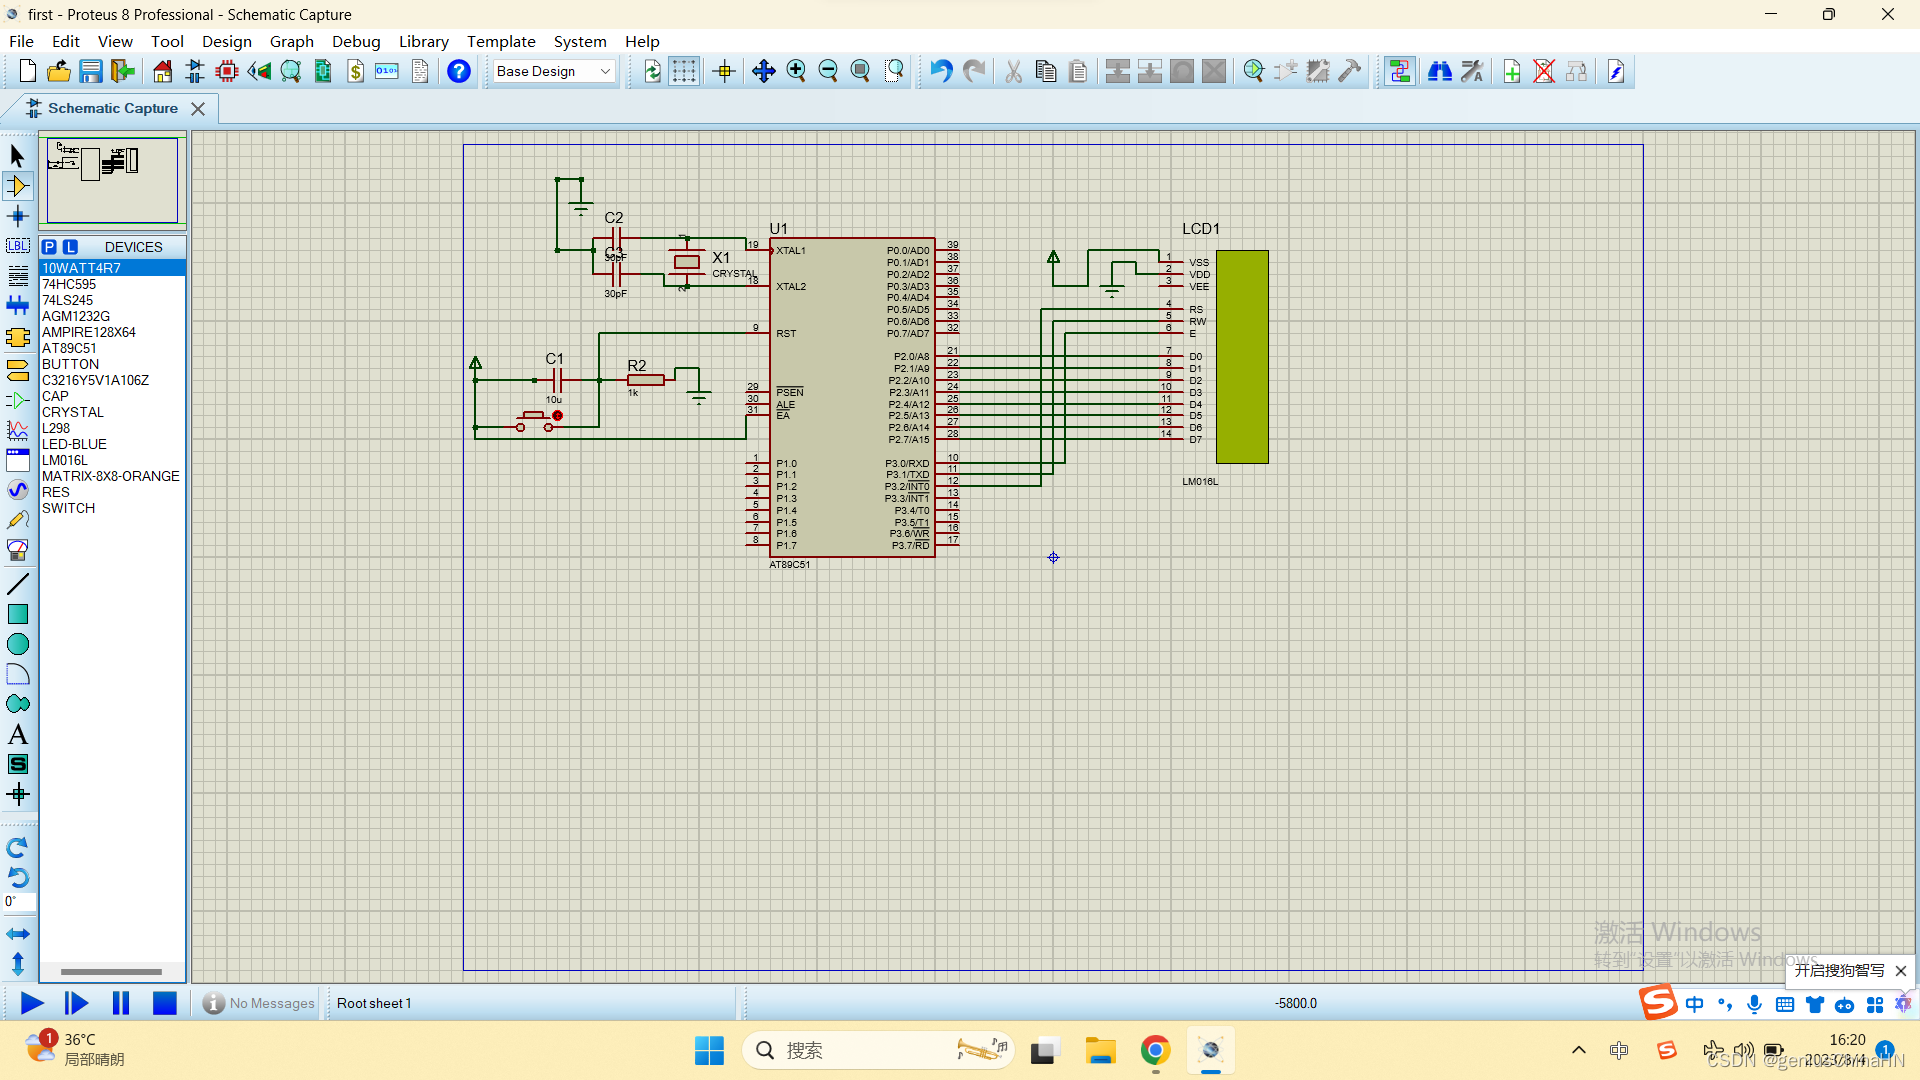Select 74HC595 in the devices list
The image size is (1920, 1080).
pos(69,284)
